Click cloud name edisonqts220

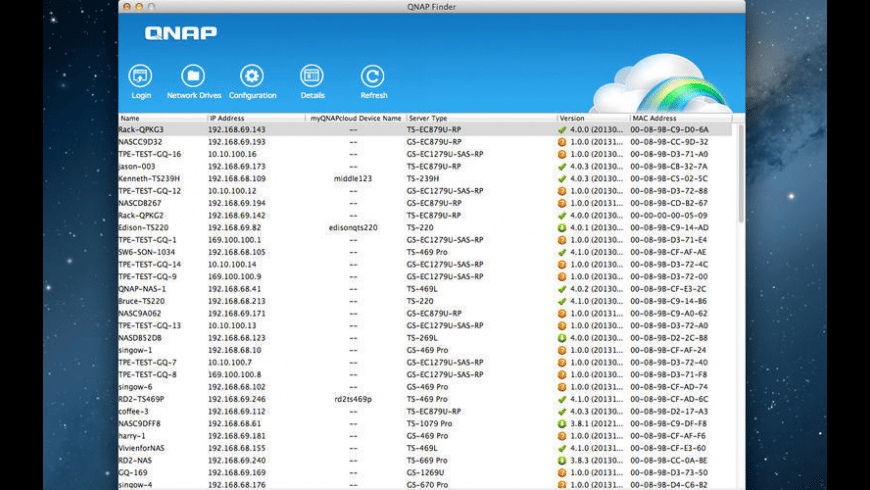(x=353, y=228)
